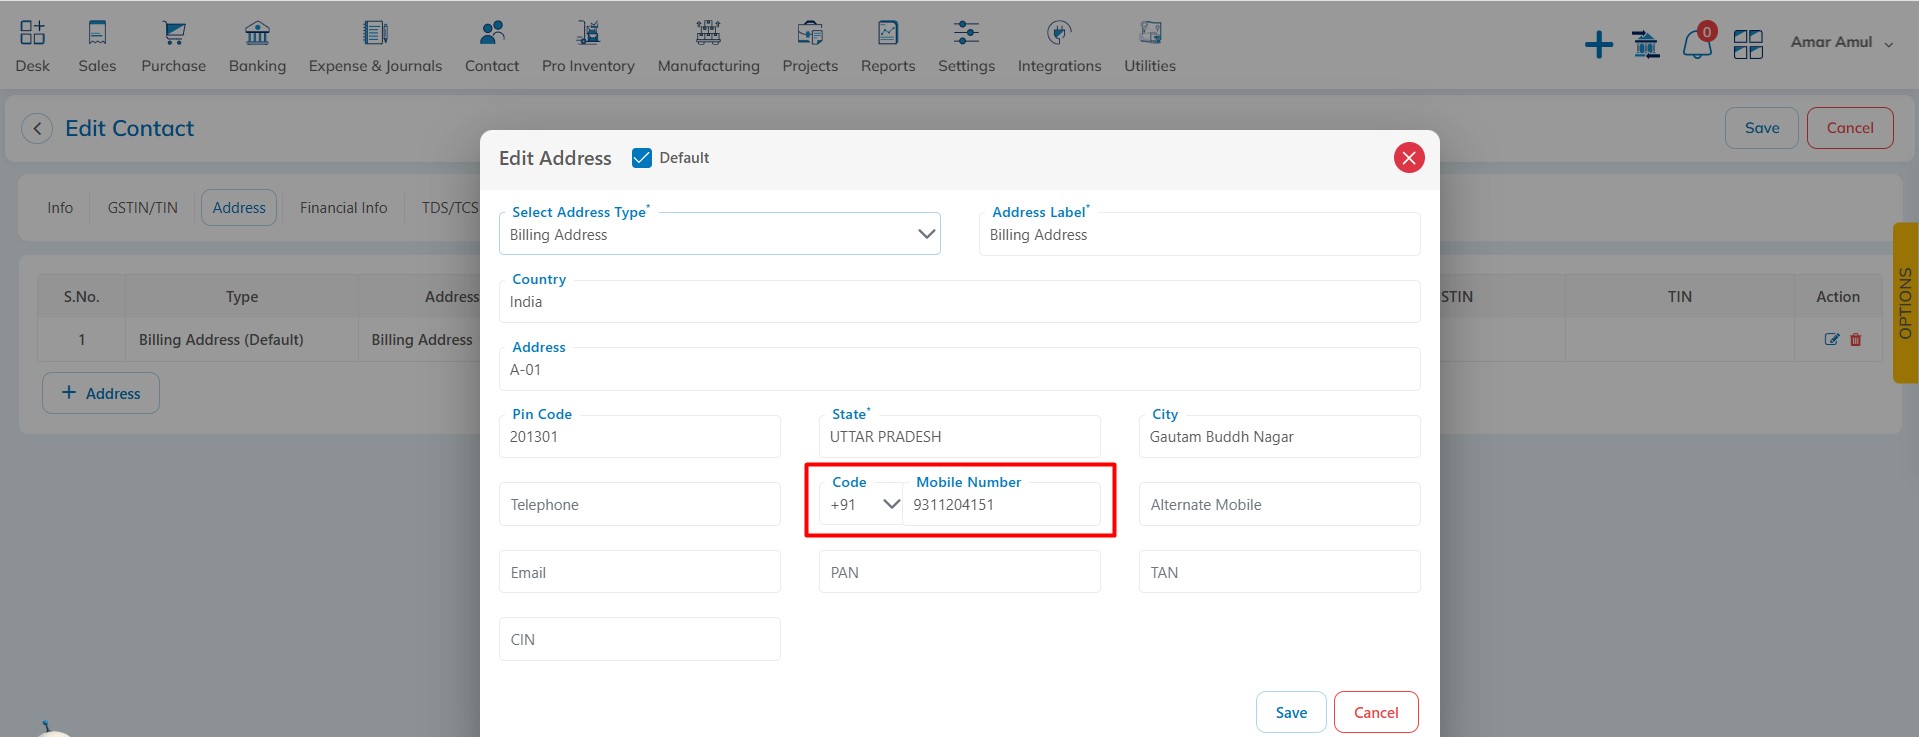Click the S.No. column header
The image size is (1919, 737).
(82, 297)
